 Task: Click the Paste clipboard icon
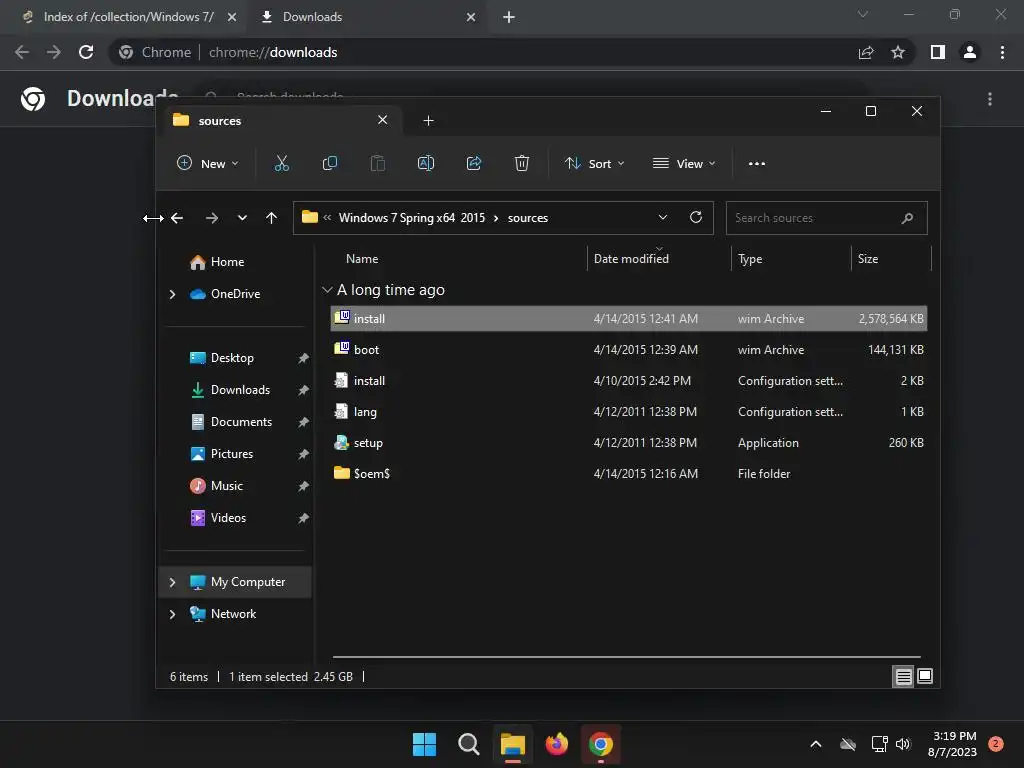point(377,163)
